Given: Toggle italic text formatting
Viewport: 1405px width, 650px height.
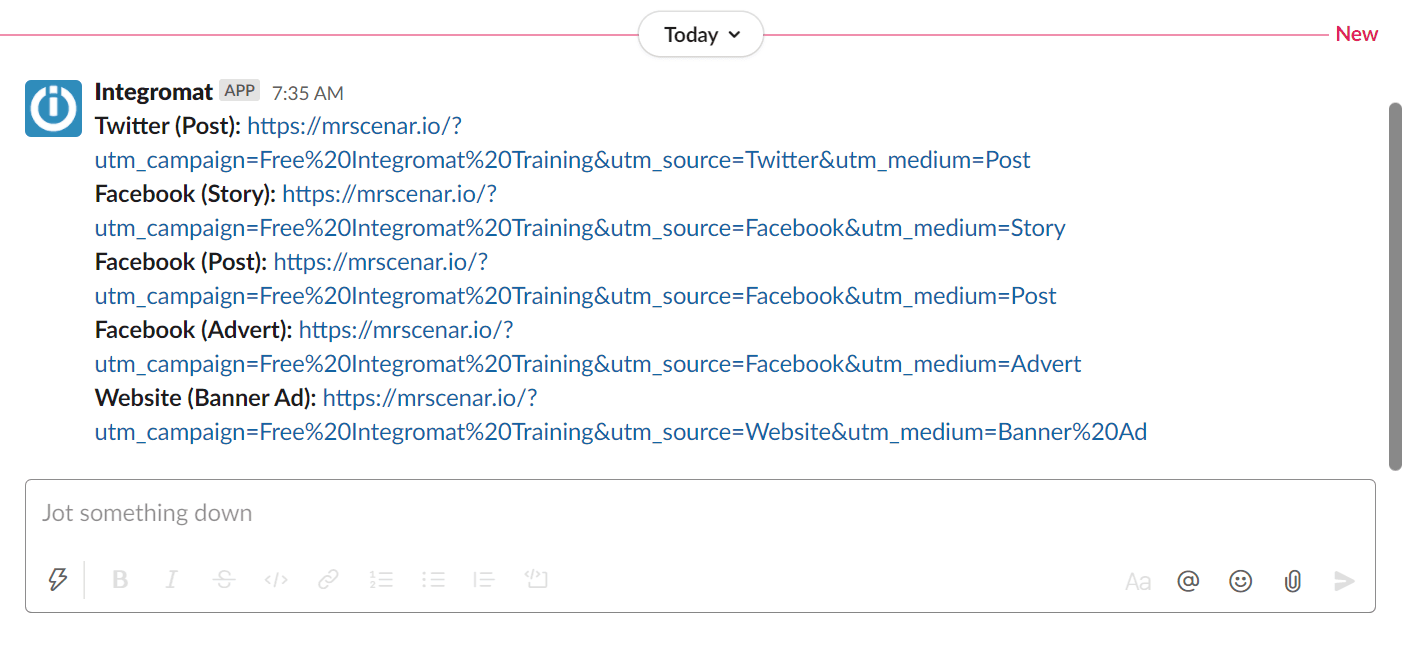Looking at the screenshot, I should coord(172,580).
